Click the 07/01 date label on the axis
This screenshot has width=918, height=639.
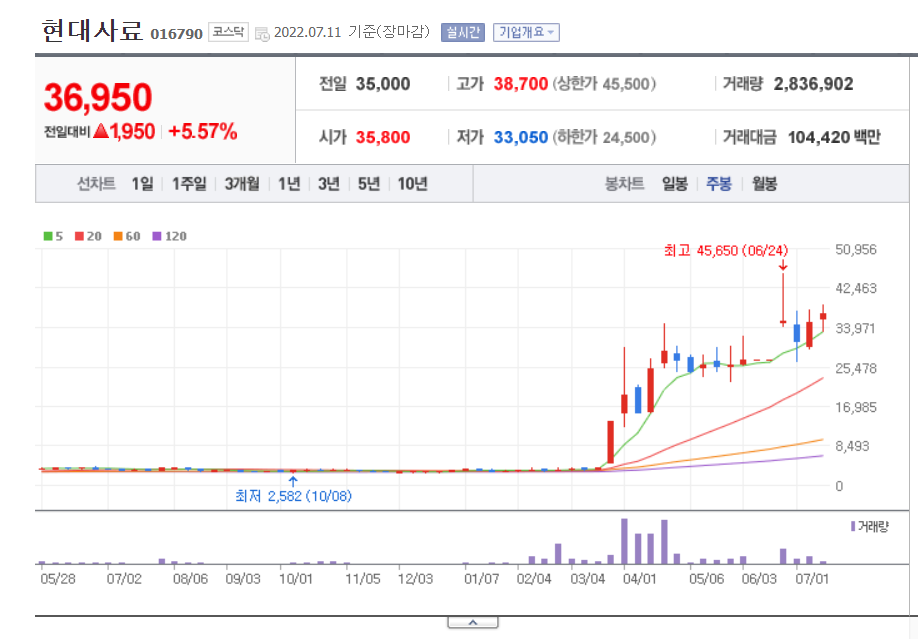point(812,579)
